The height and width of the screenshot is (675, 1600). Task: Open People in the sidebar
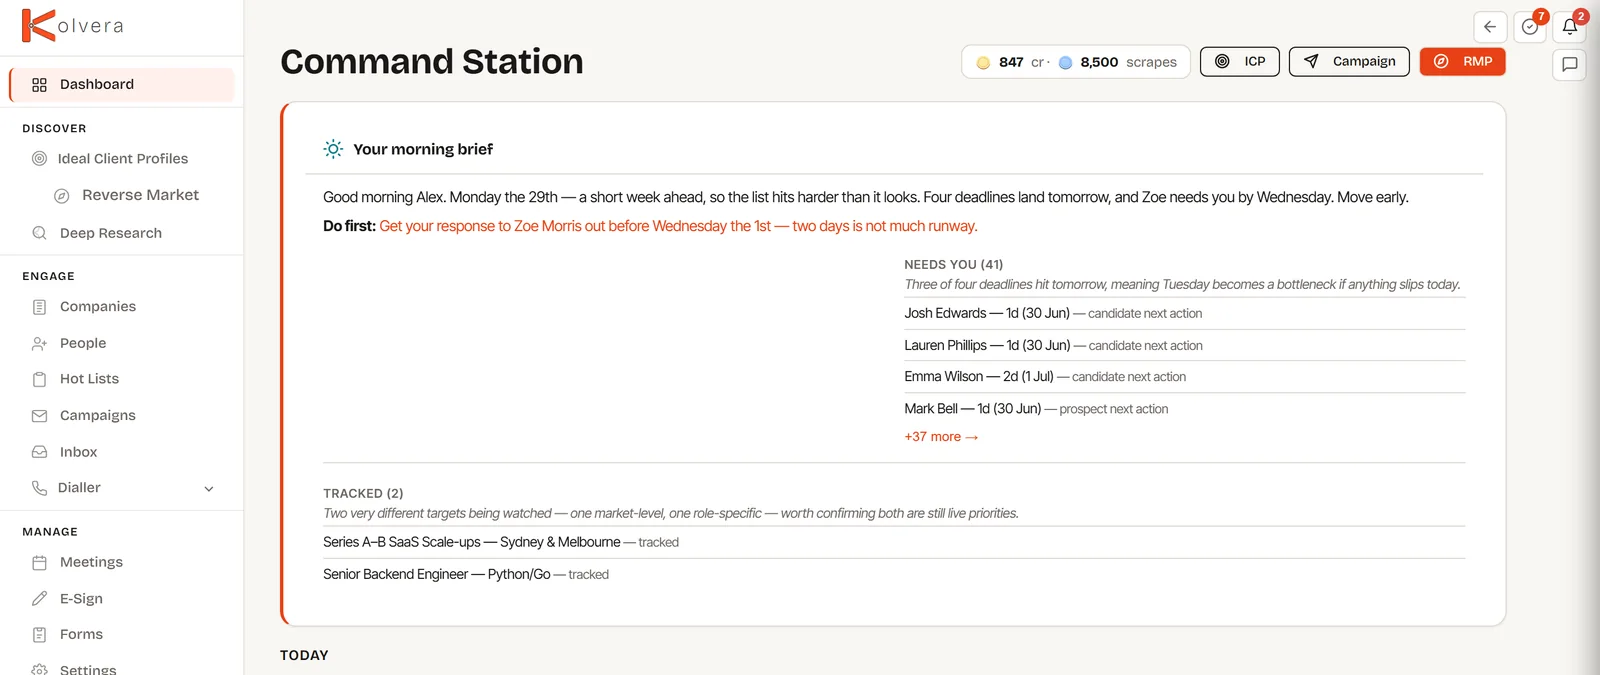point(83,343)
